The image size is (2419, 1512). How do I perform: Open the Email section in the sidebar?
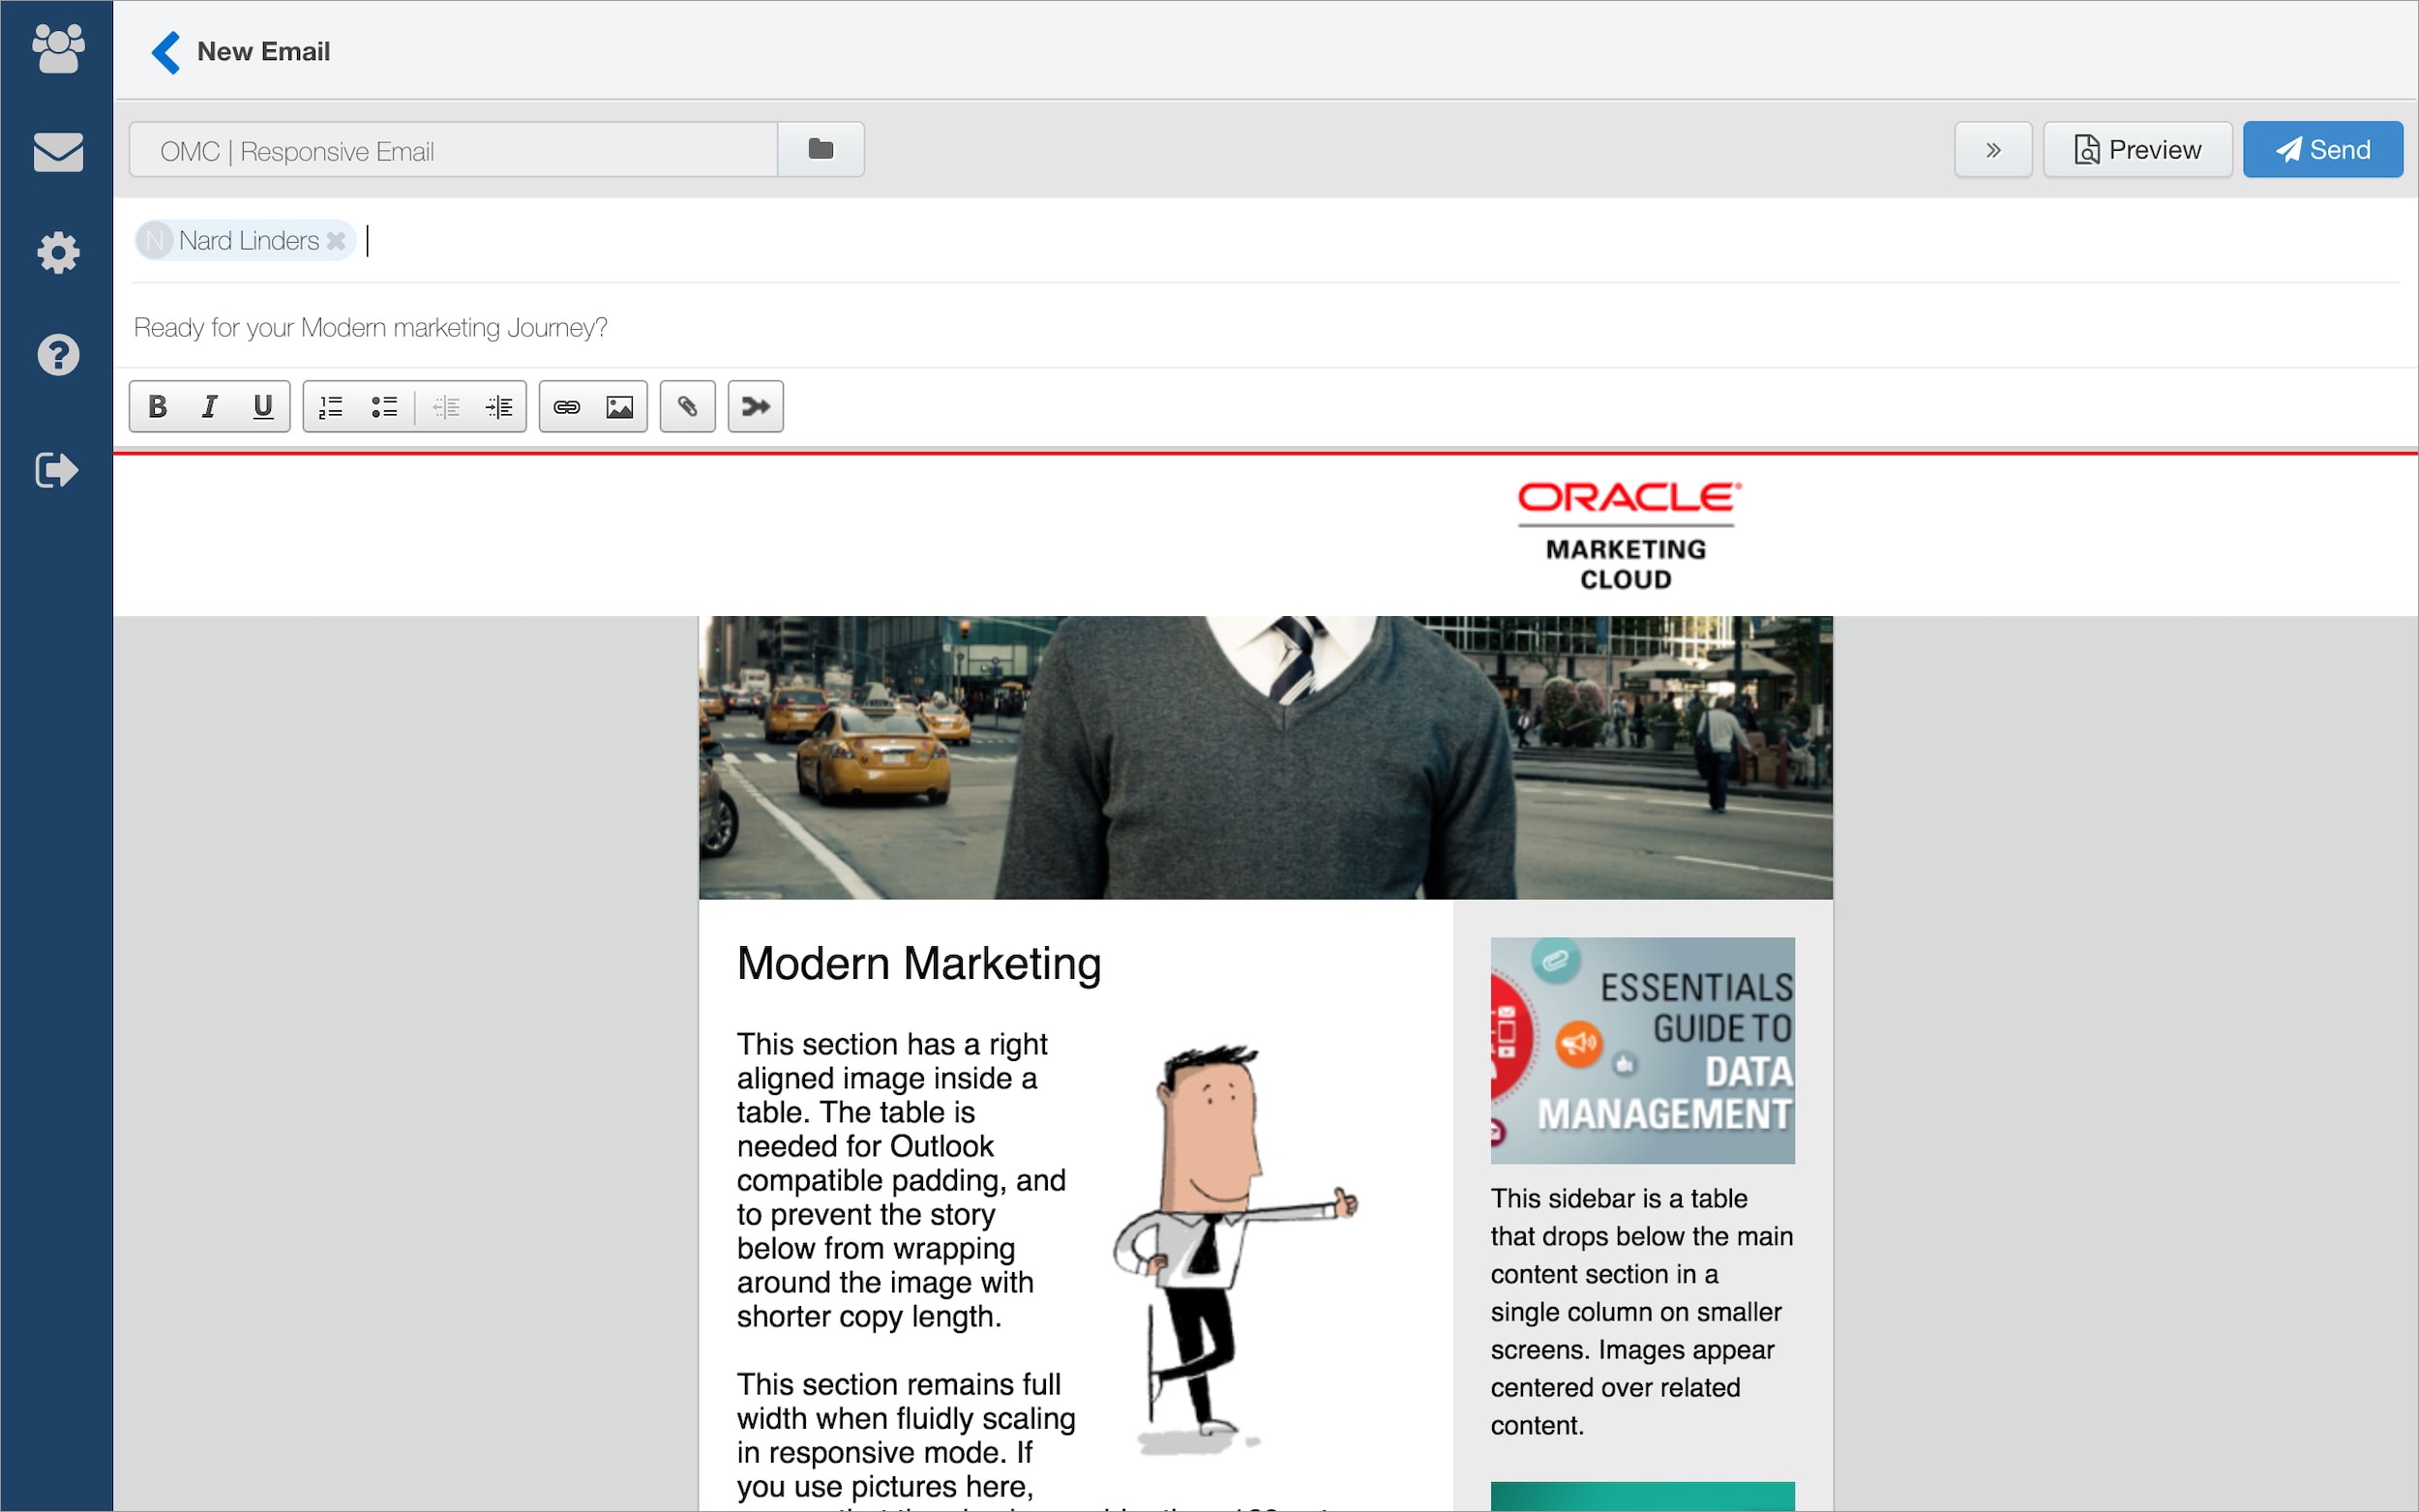pos(58,152)
